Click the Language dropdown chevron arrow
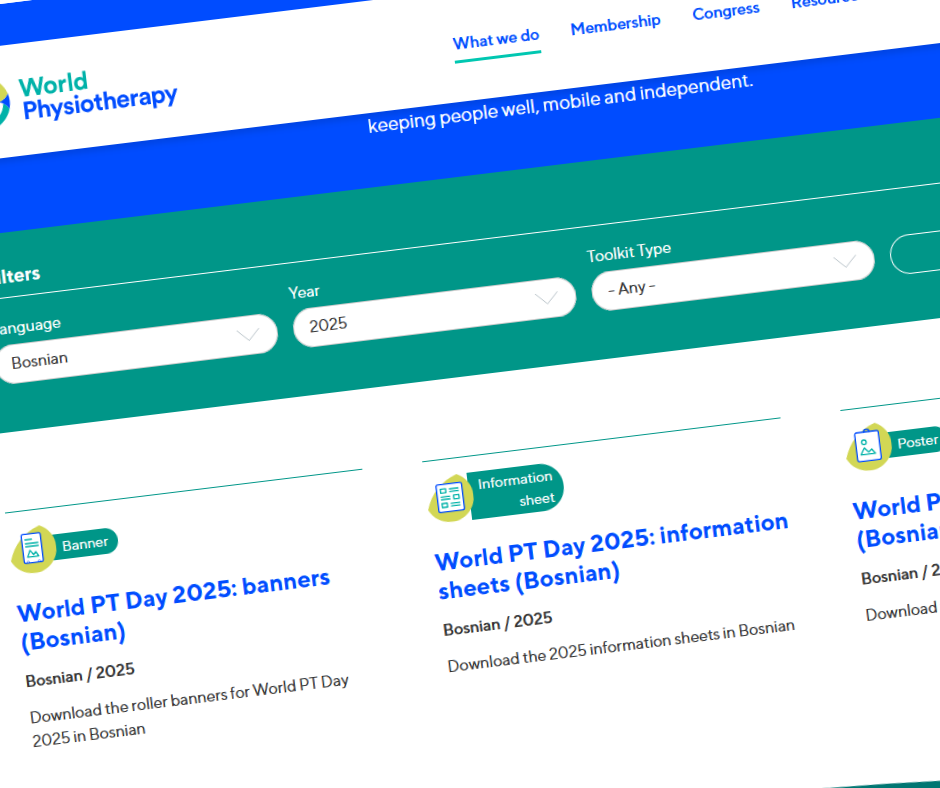This screenshot has height=788, width=940. coord(247,335)
